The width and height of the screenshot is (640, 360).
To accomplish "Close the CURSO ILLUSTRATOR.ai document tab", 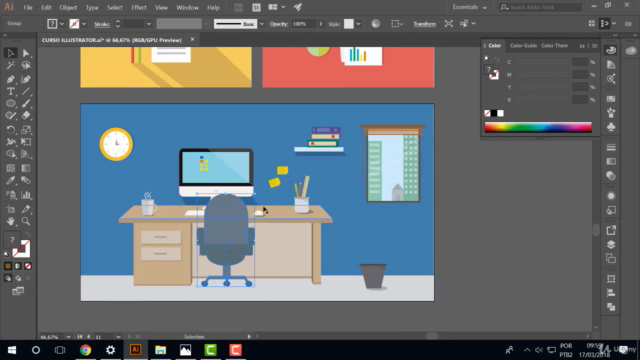I will click(x=192, y=40).
